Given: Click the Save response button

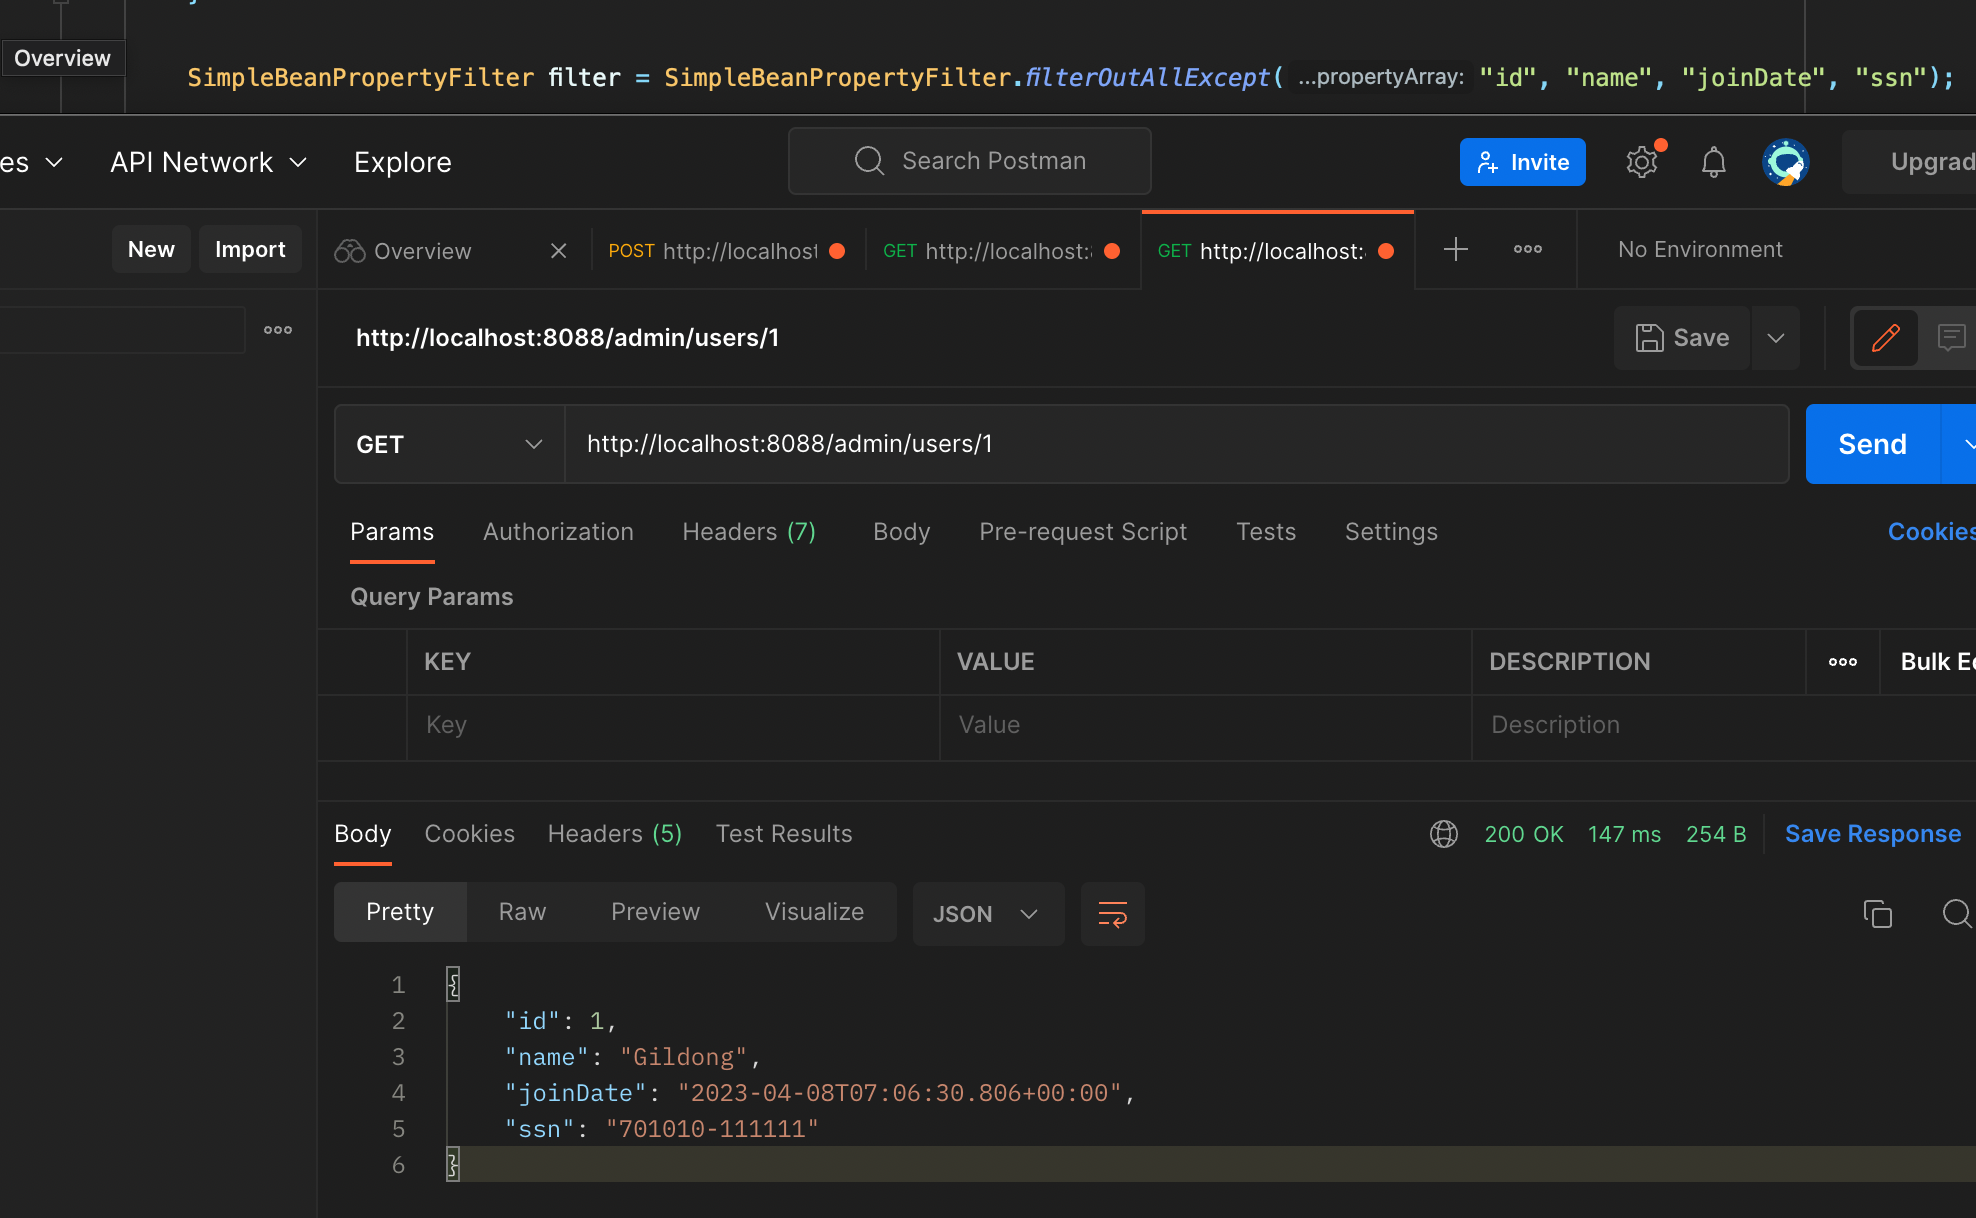Looking at the screenshot, I should point(1872,833).
